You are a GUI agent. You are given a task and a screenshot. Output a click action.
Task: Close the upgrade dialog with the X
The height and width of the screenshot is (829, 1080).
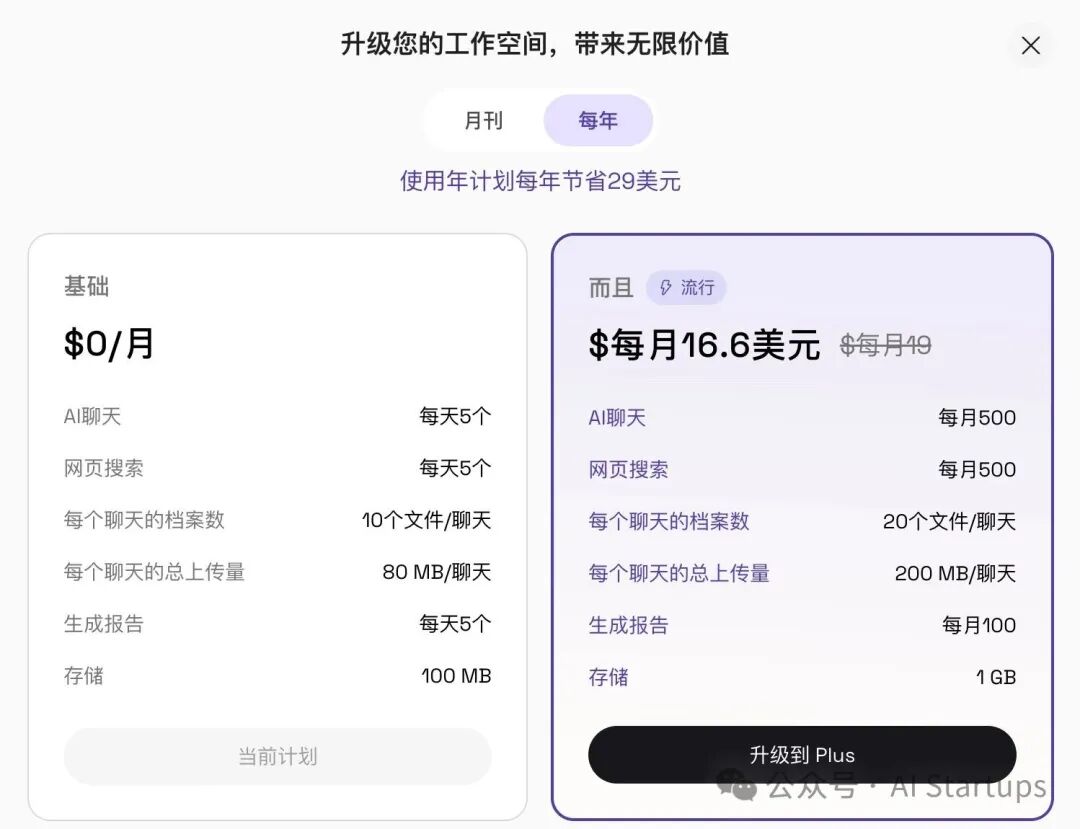1030,45
